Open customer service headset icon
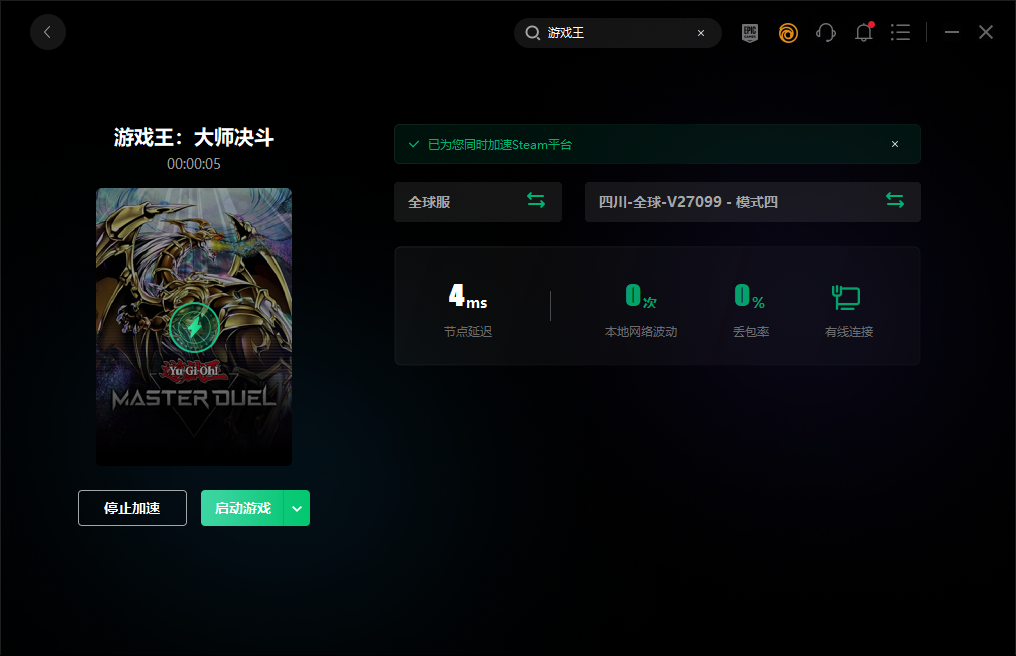The height and width of the screenshot is (656, 1016). pyautogui.click(x=826, y=32)
